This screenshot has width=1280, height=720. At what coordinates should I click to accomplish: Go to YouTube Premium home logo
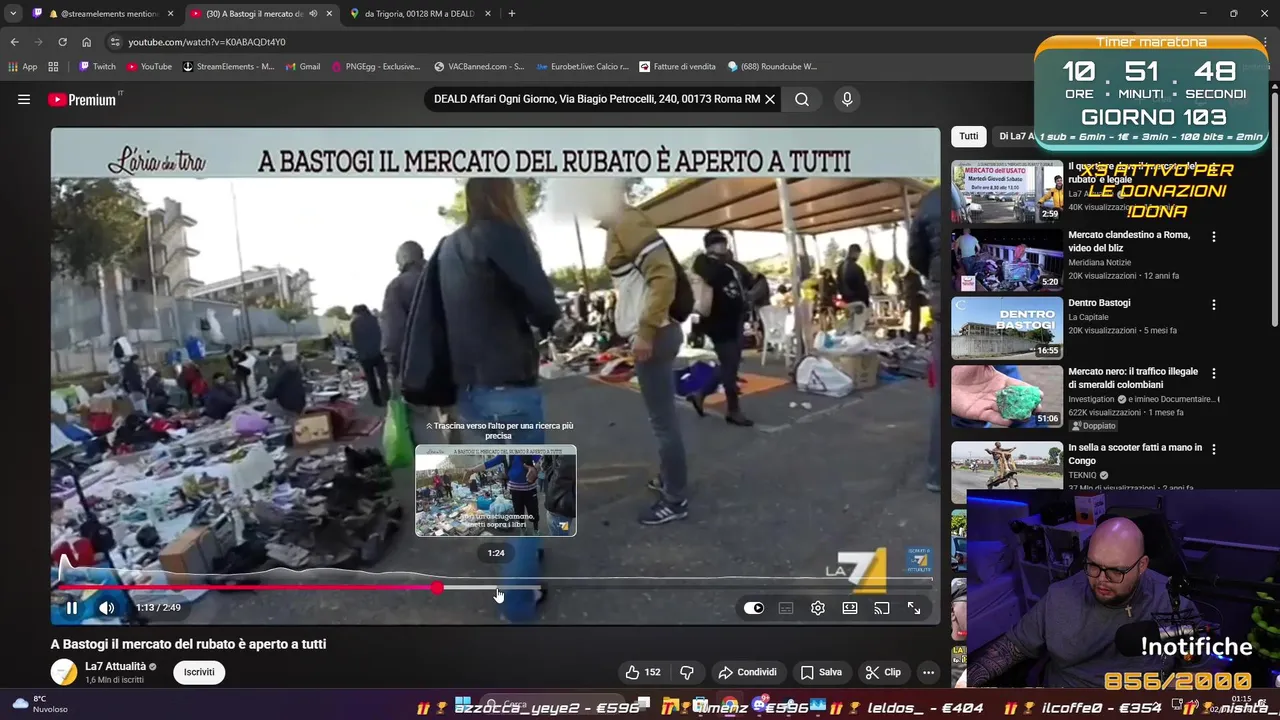(83, 99)
